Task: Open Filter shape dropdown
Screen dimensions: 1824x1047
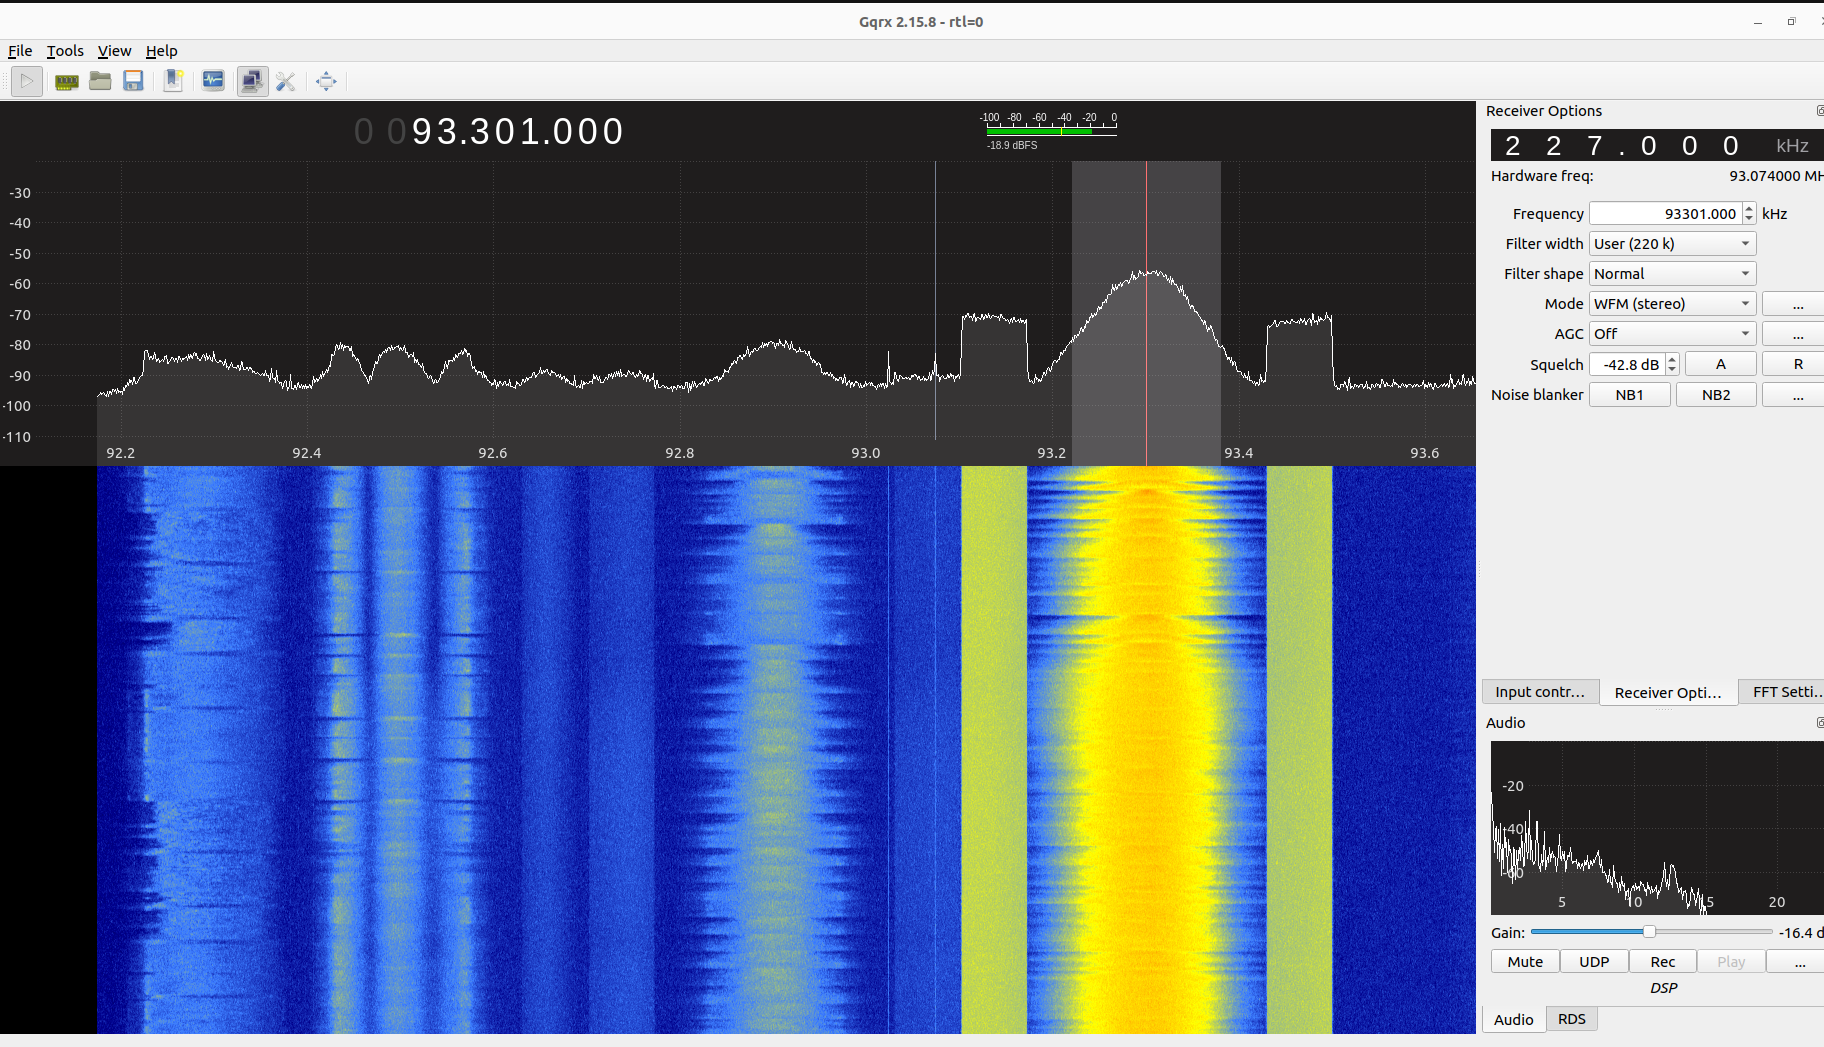Action: pos(1672,274)
